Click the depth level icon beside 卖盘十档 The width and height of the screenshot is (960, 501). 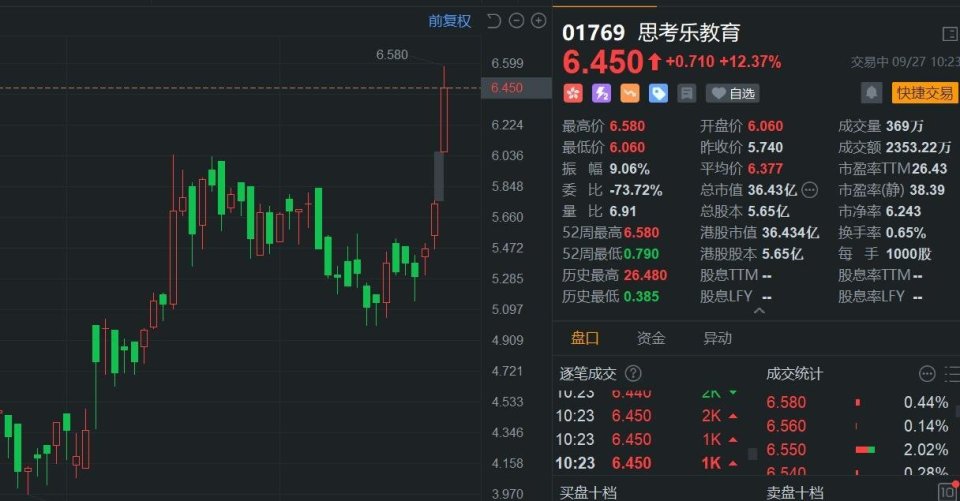(948, 491)
